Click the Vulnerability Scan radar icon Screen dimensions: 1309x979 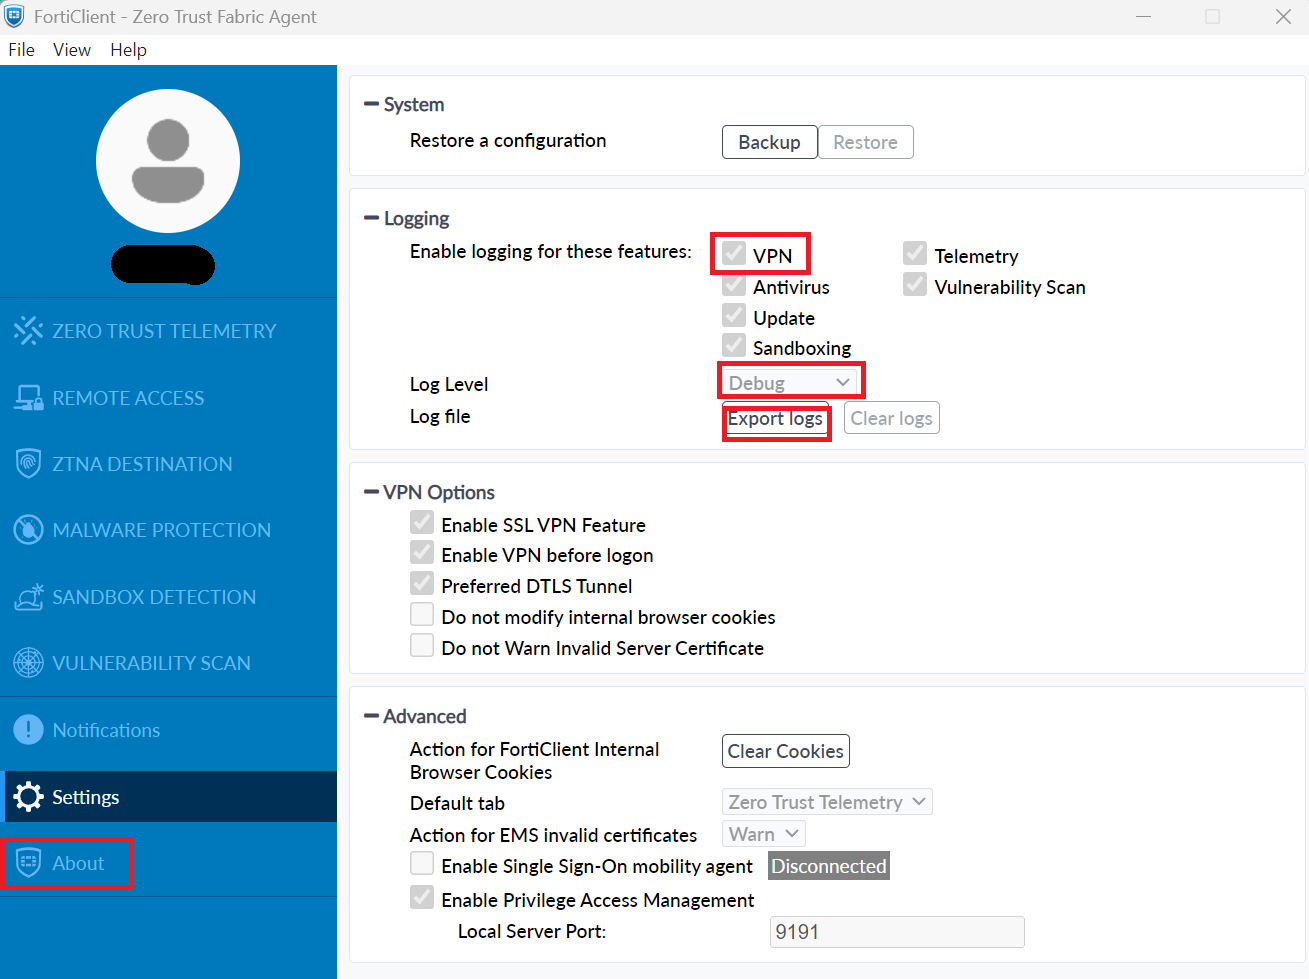(28, 663)
